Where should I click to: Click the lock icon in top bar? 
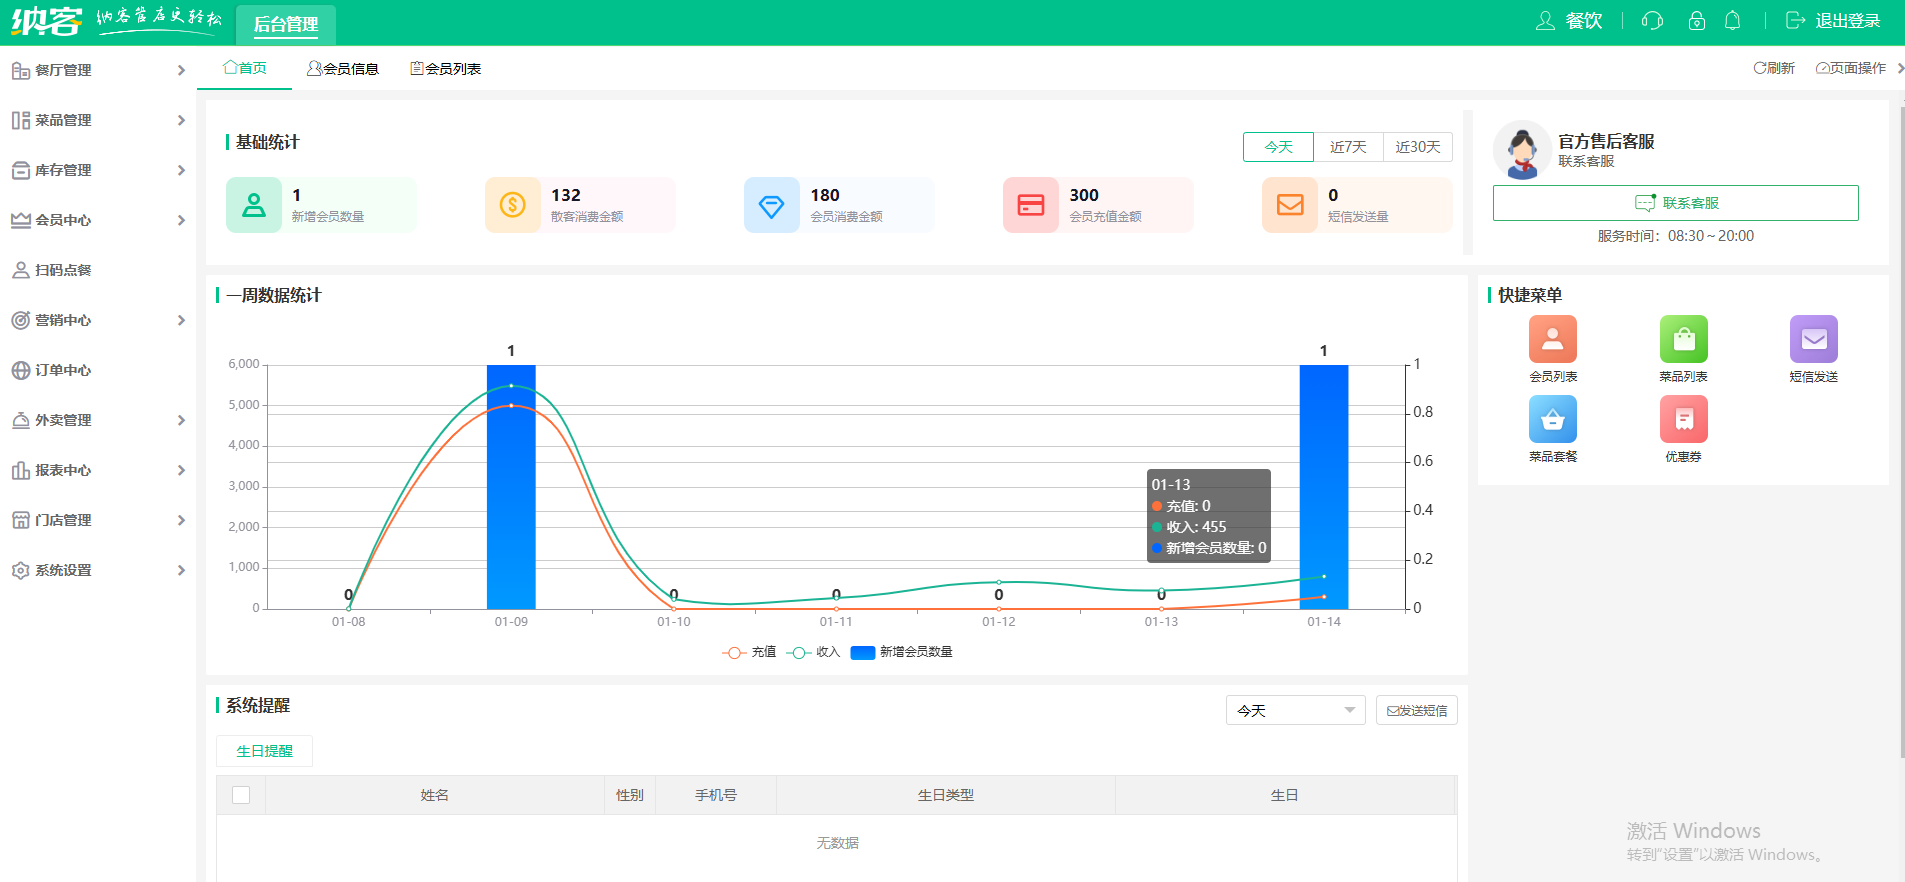(x=1696, y=21)
